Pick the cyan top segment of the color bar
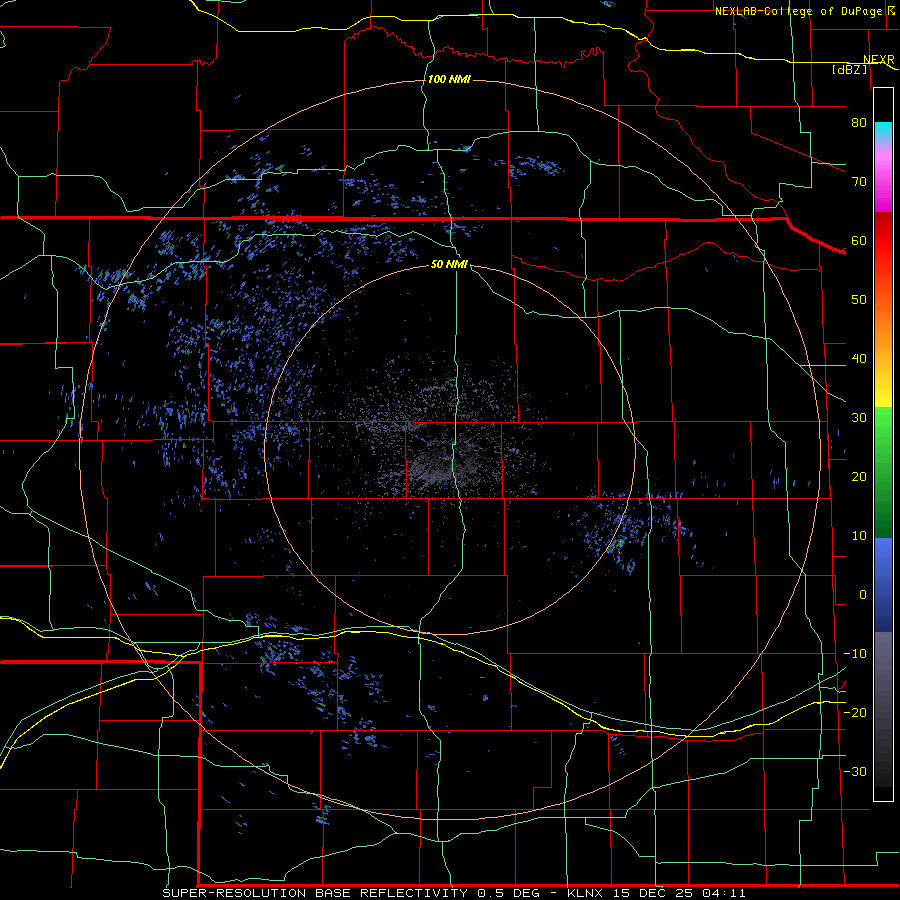Image resolution: width=900 pixels, height=900 pixels. (883, 132)
